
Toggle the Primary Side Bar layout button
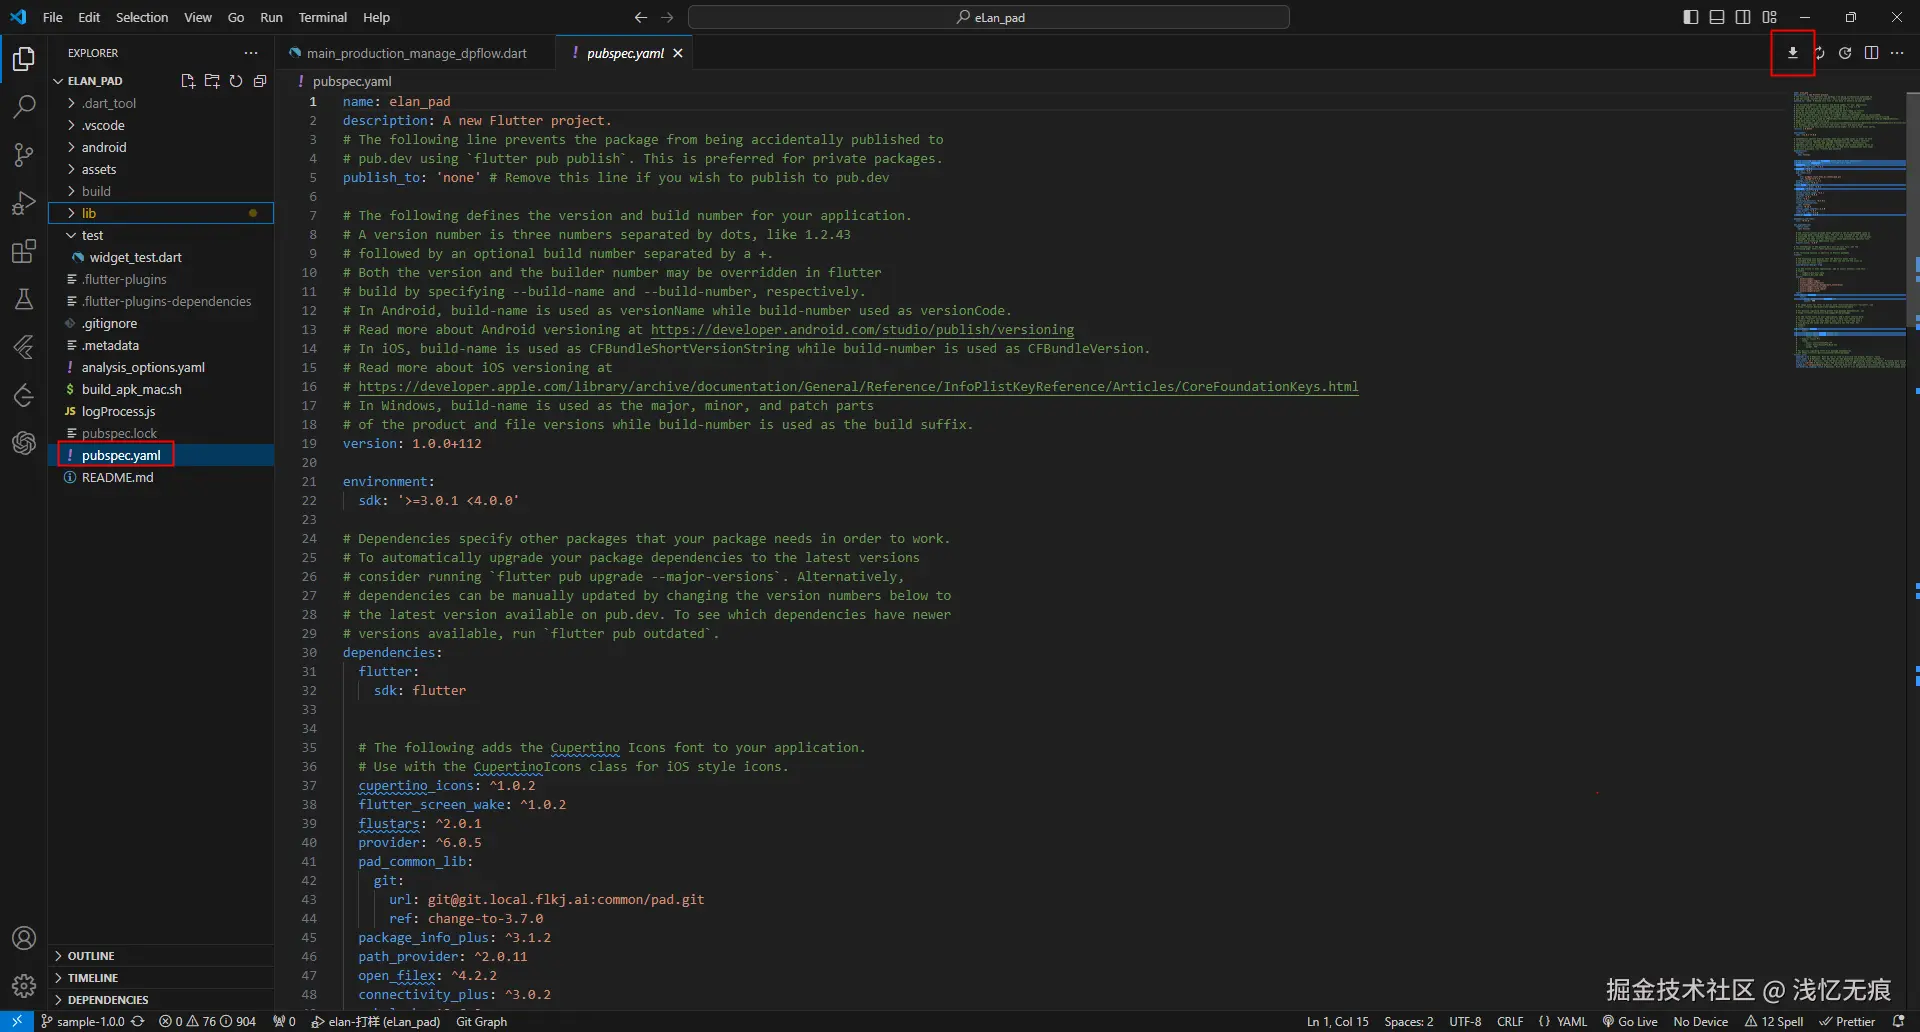[x=1691, y=17]
